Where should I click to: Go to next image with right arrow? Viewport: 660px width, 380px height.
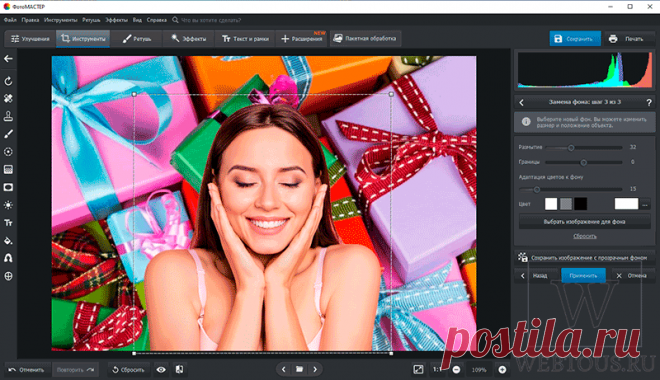[315, 369]
